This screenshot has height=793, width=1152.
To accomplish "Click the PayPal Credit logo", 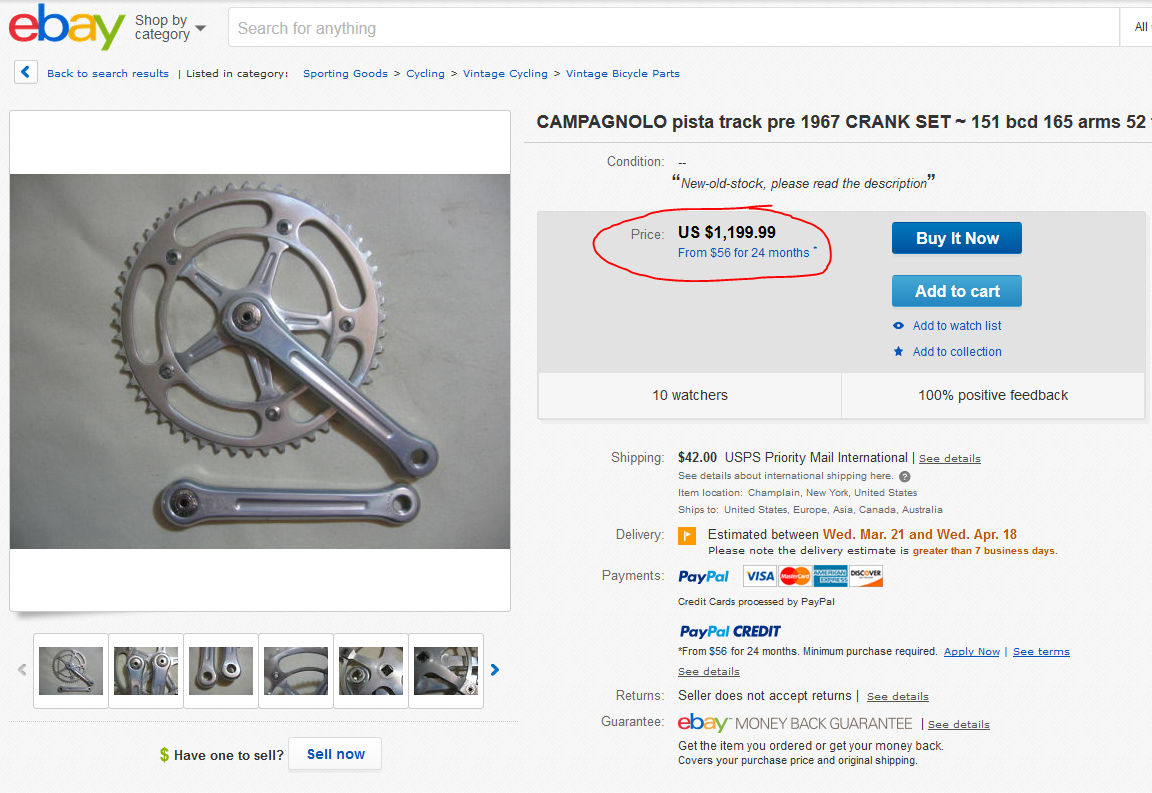I will pos(730,631).
